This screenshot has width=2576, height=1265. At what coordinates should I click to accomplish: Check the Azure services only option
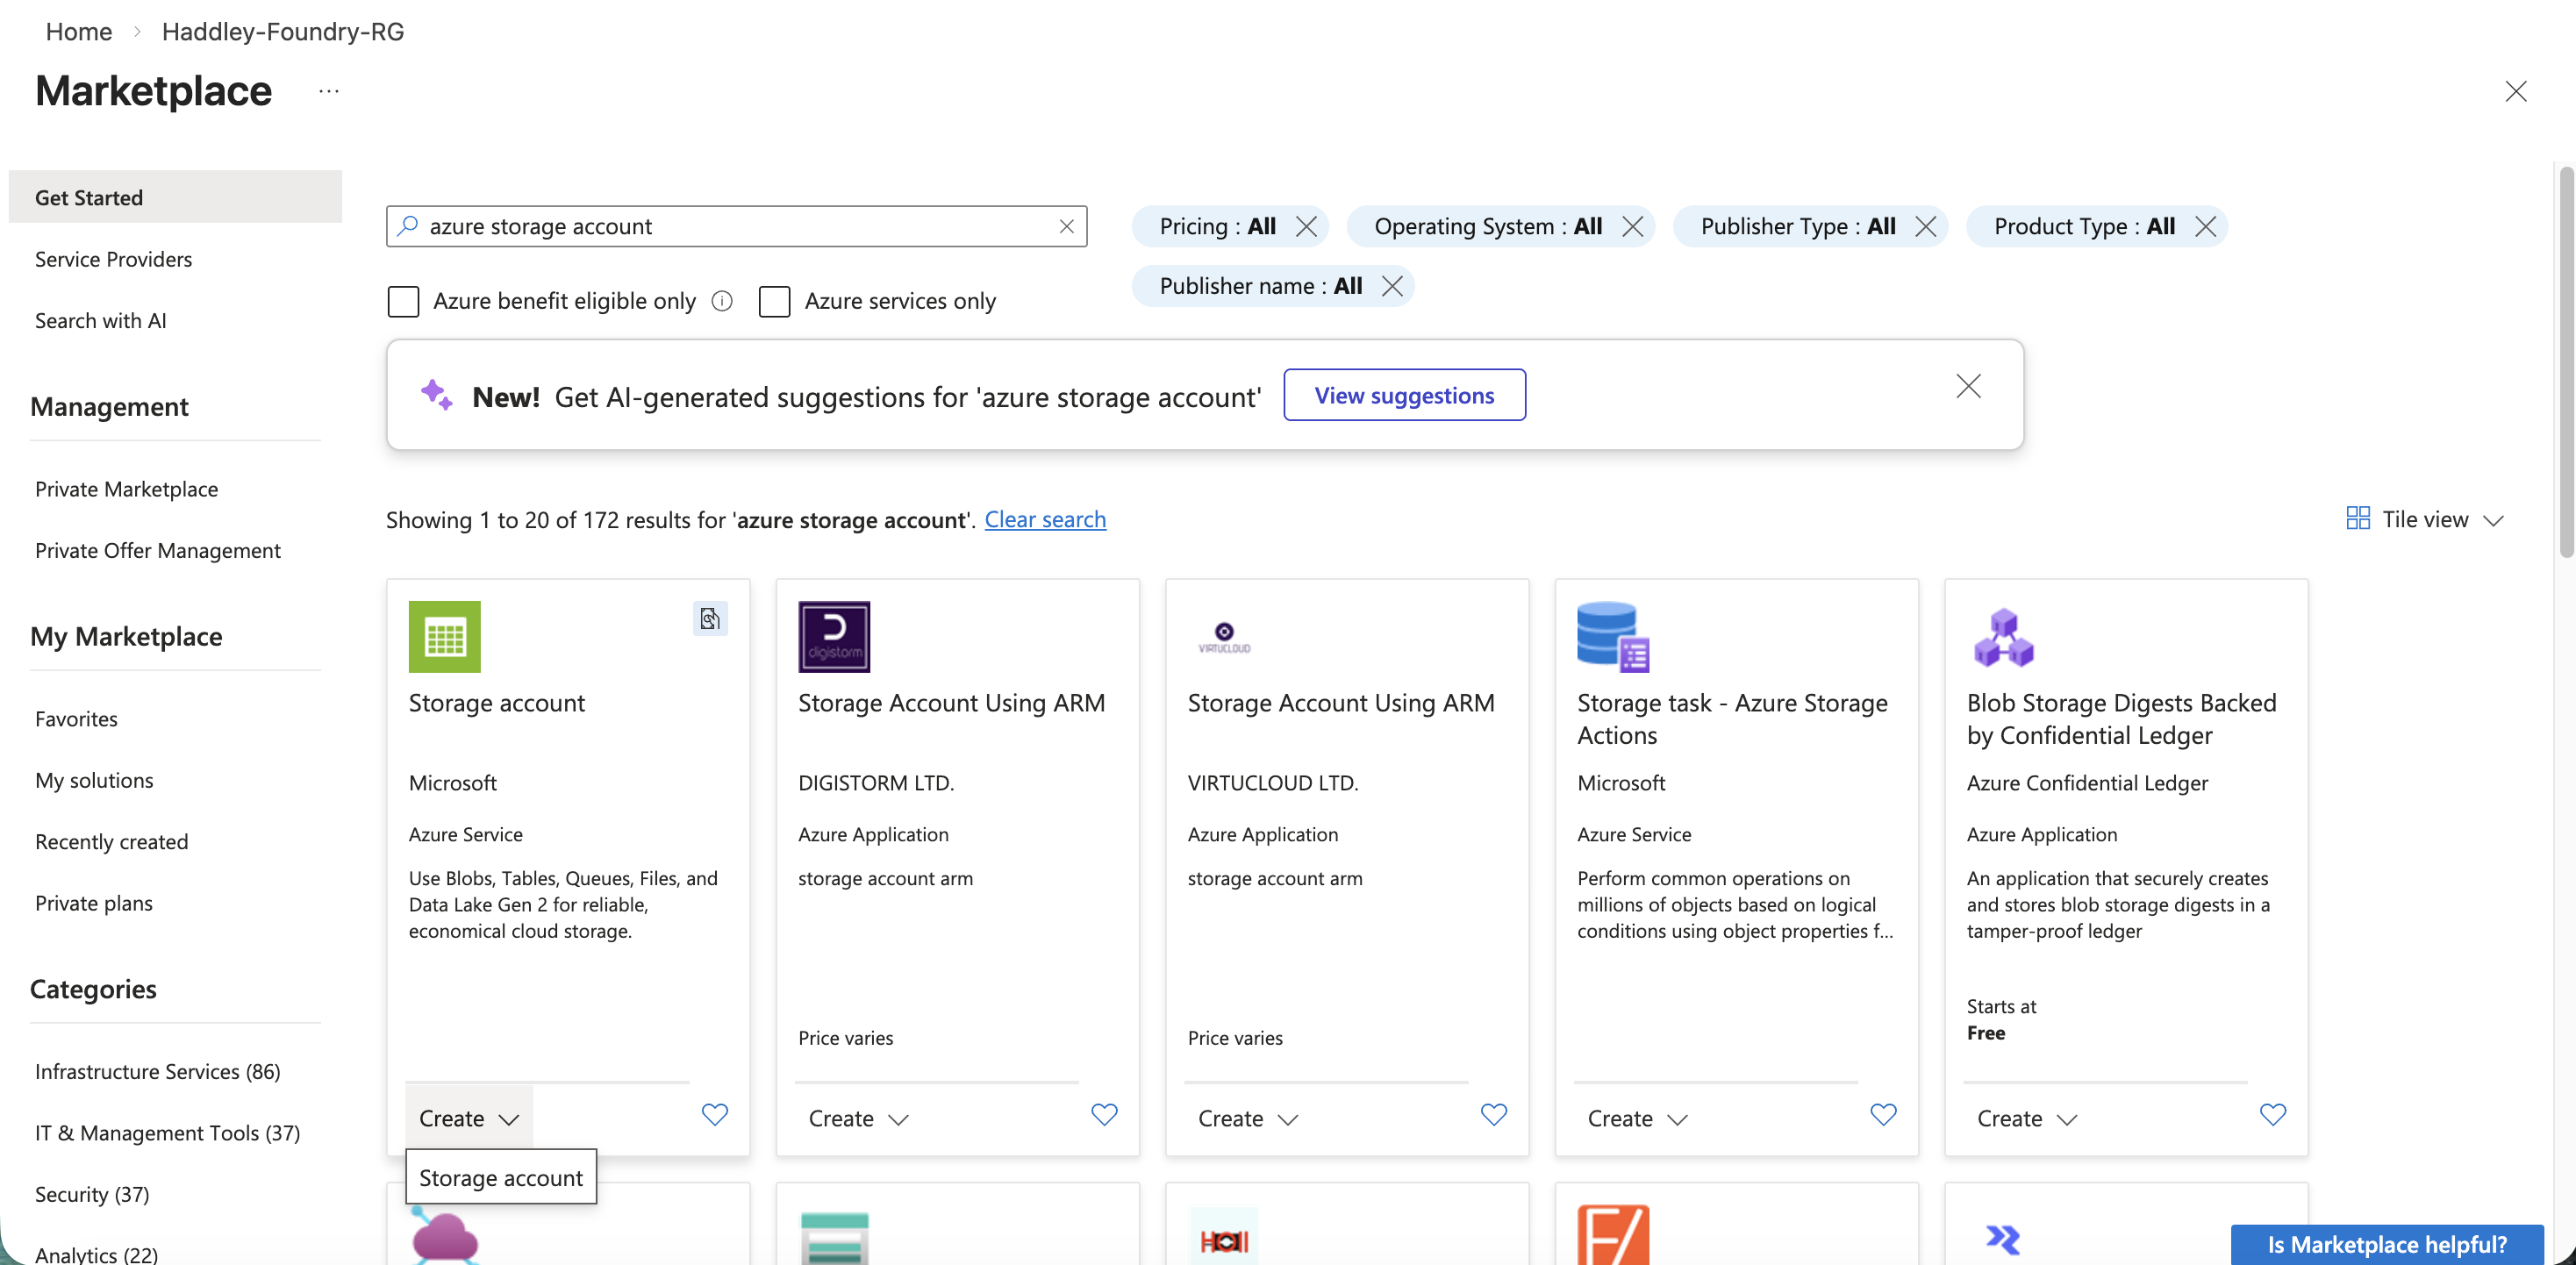pyautogui.click(x=775, y=301)
